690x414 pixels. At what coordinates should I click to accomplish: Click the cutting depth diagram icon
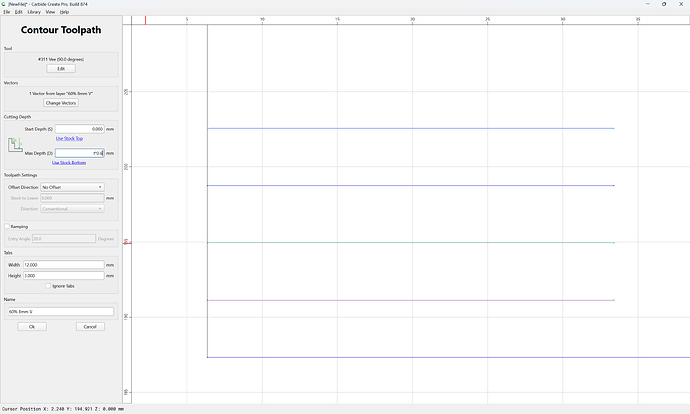click(x=15, y=145)
